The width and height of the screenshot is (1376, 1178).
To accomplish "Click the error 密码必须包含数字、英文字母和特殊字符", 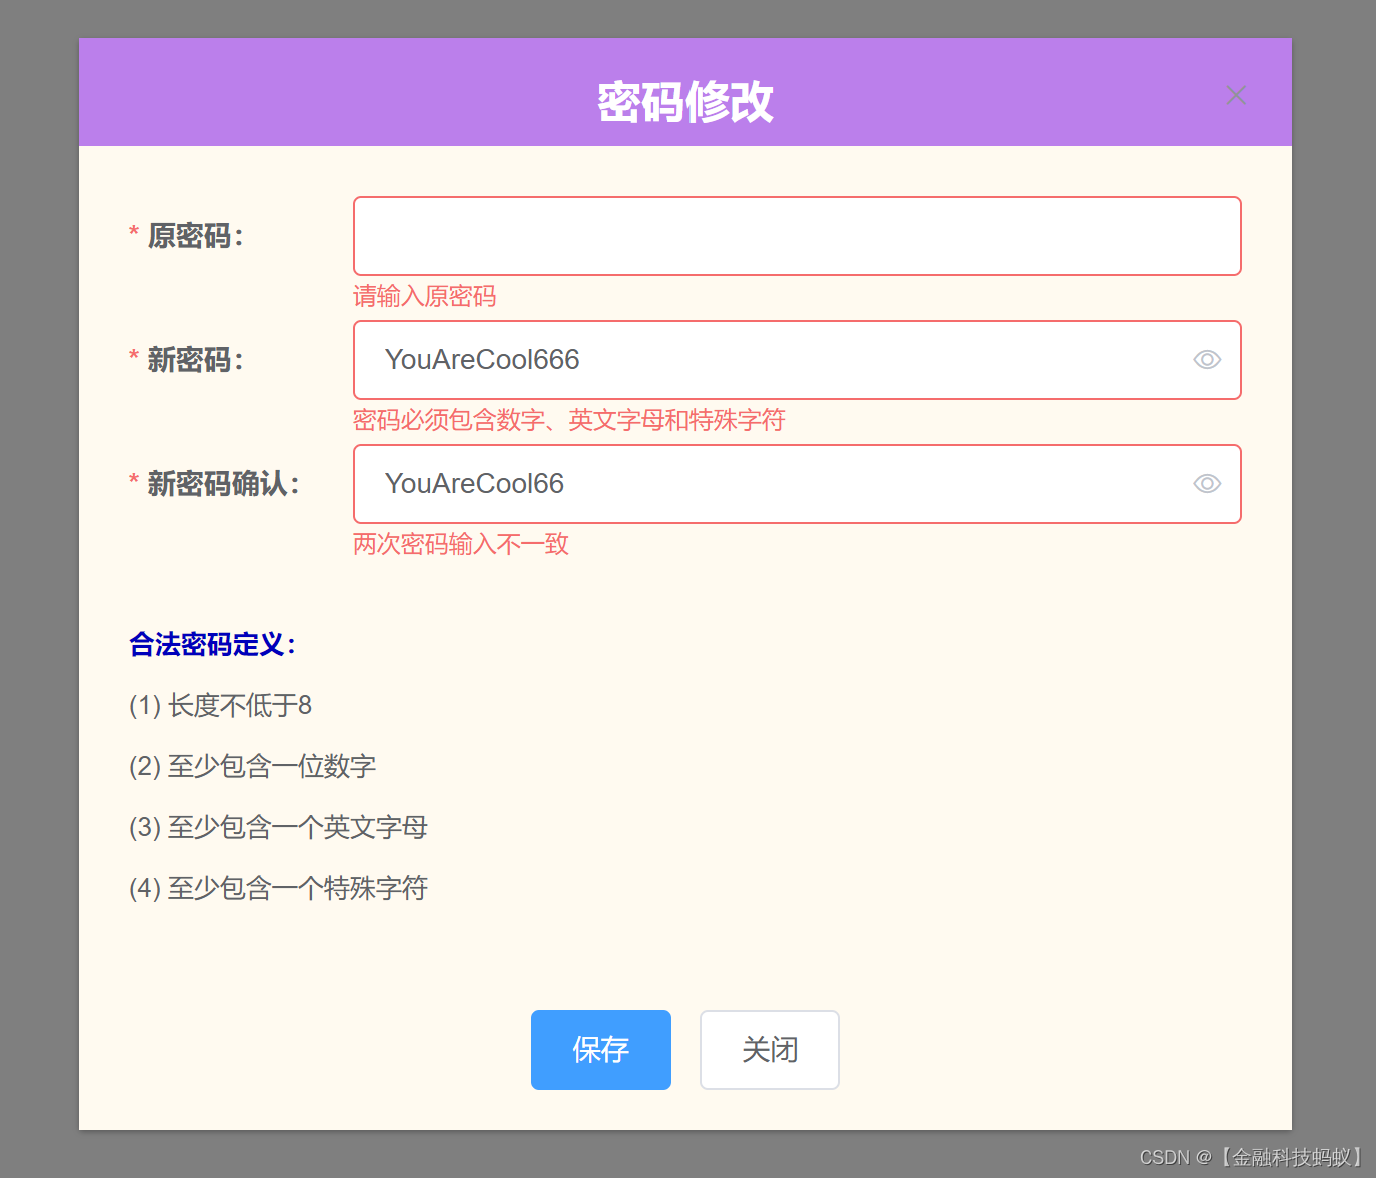I will [569, 420].
